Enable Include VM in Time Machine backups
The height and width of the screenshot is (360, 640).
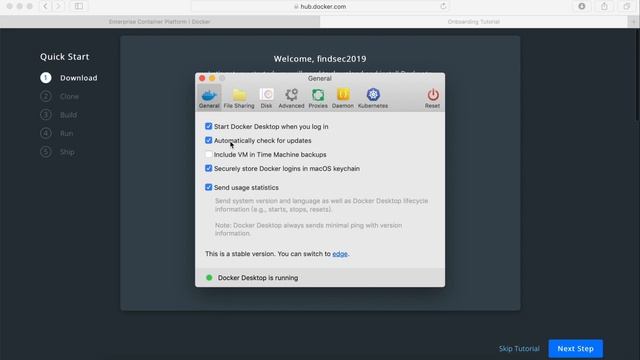coord(209,155)
